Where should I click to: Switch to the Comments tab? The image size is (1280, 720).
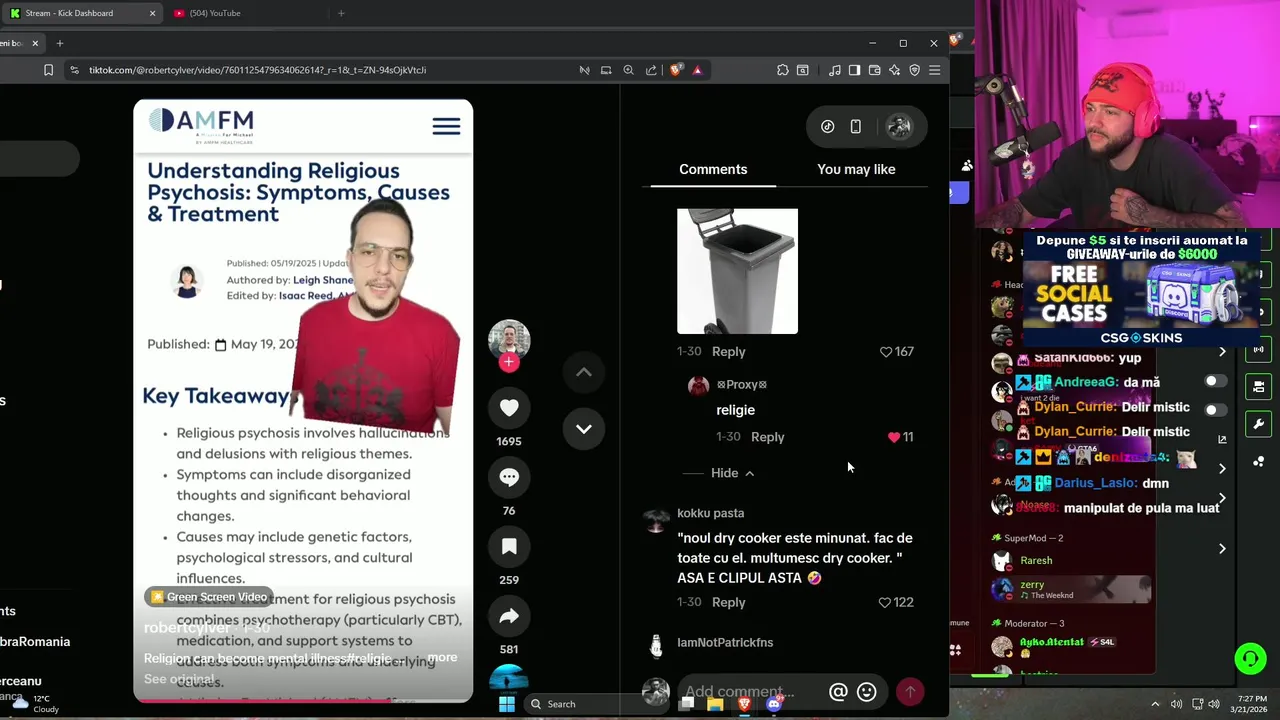(x=713, y=169)
